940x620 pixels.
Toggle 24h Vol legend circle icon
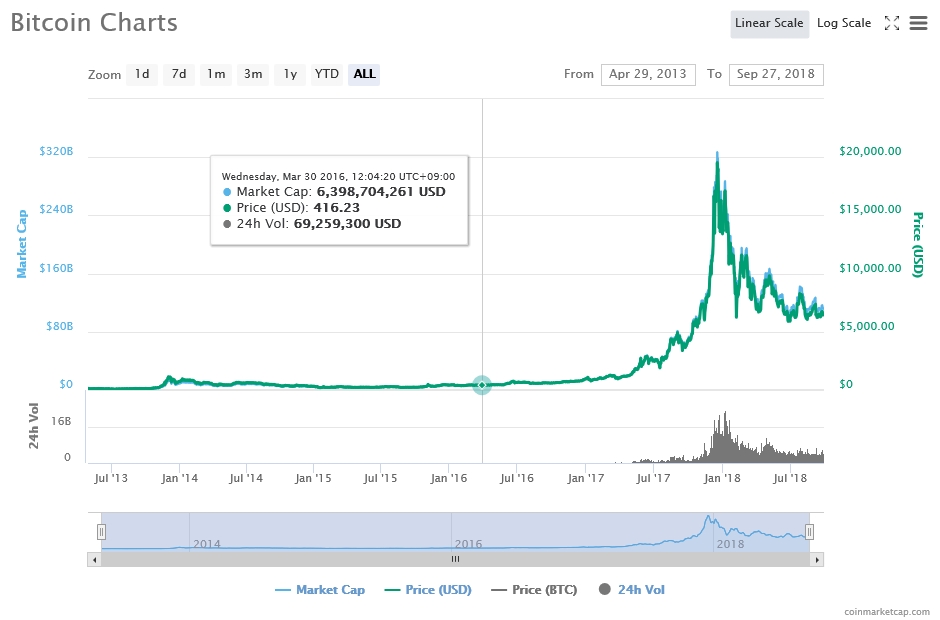pyautogui.click(x=605, y=590)
